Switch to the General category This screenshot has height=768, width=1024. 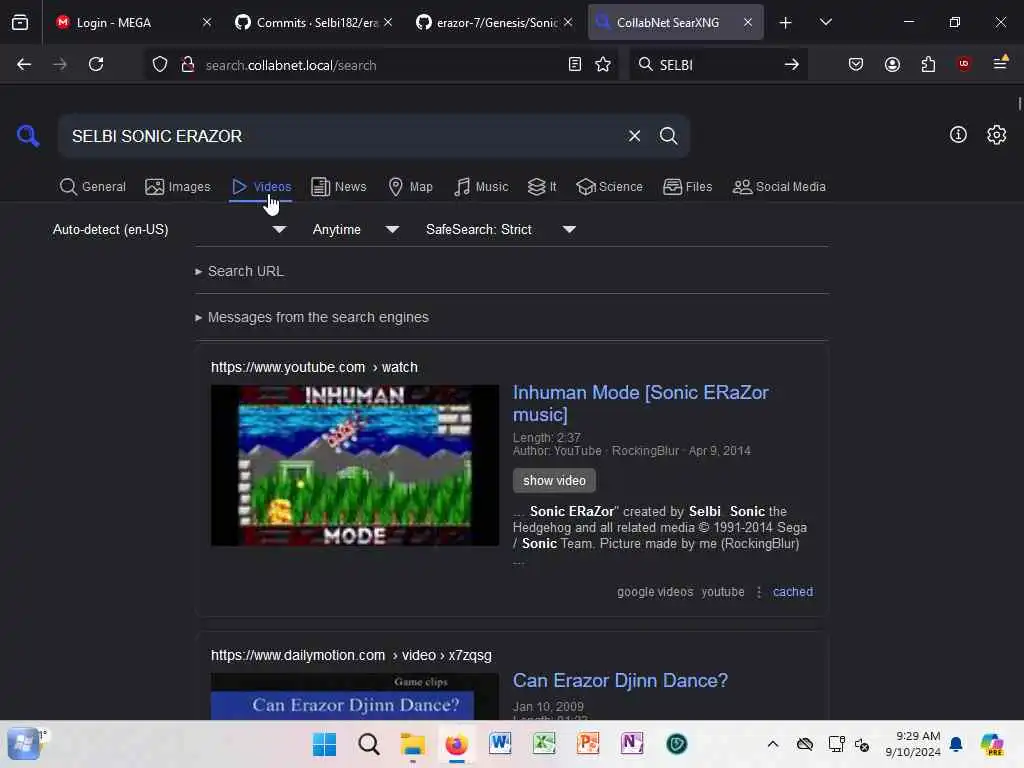point(92,187)
